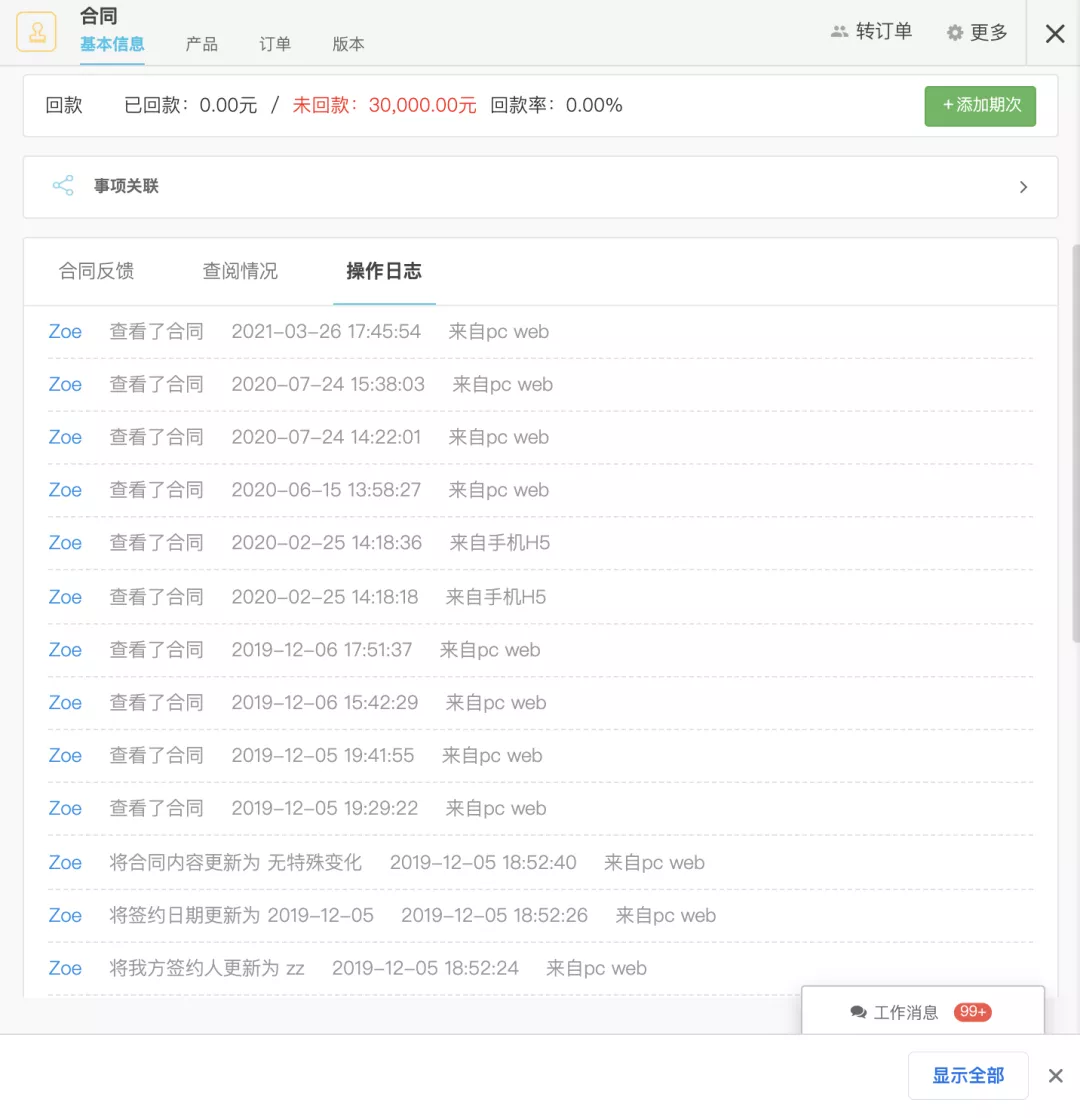View the 合同反馈 tab
The height and width of the screenshot is (1118, 1080).
click(x=95, y=271)
